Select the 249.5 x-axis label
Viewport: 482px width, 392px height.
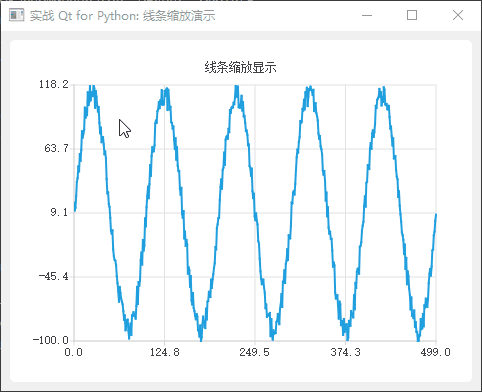(254, 352)
